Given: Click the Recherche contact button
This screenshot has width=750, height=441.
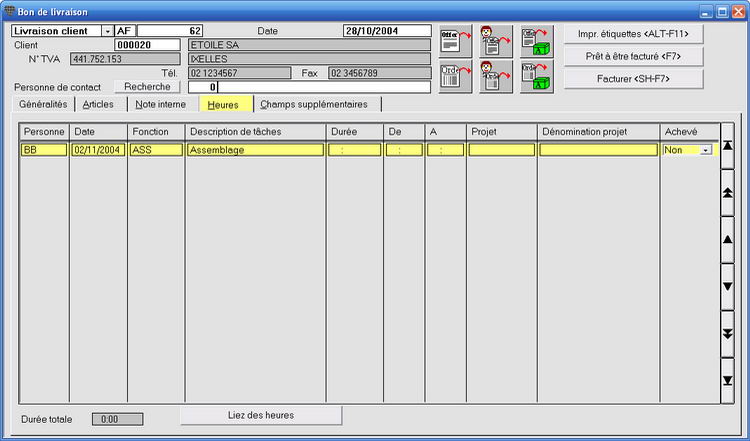Looking at the screenshot, I should pos(147,87).
